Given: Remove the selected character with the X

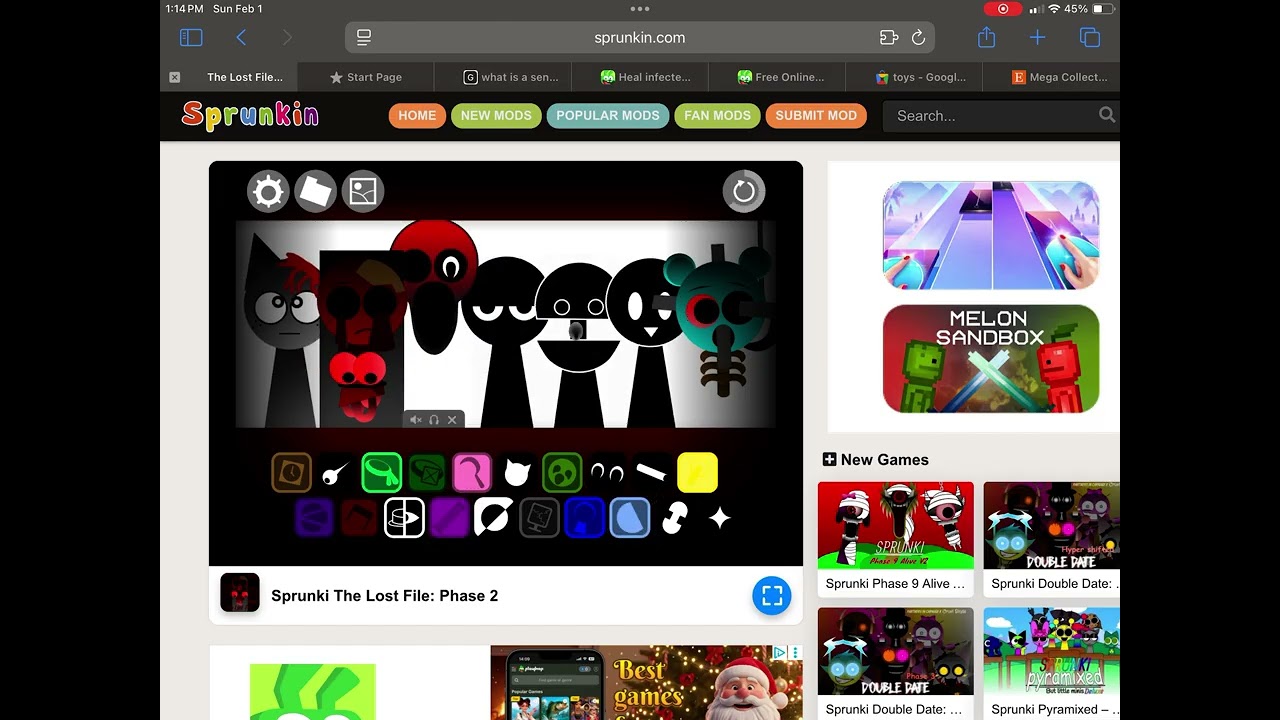Looking at the screenshot, I should [452, 420].
